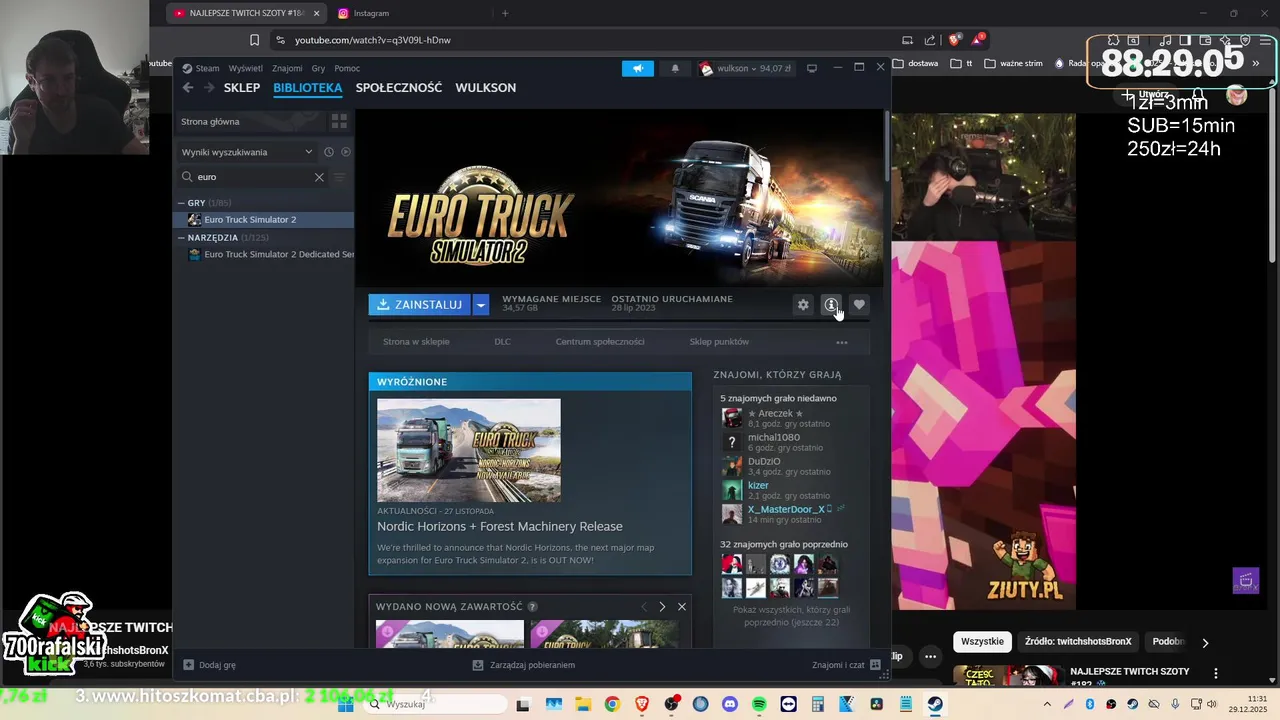Image resolution: width=1280 pixels, height=720 pixels.
Task: Click the blue announcements megaphone icon
Action: pyautogui.click(x=638, y=68)
